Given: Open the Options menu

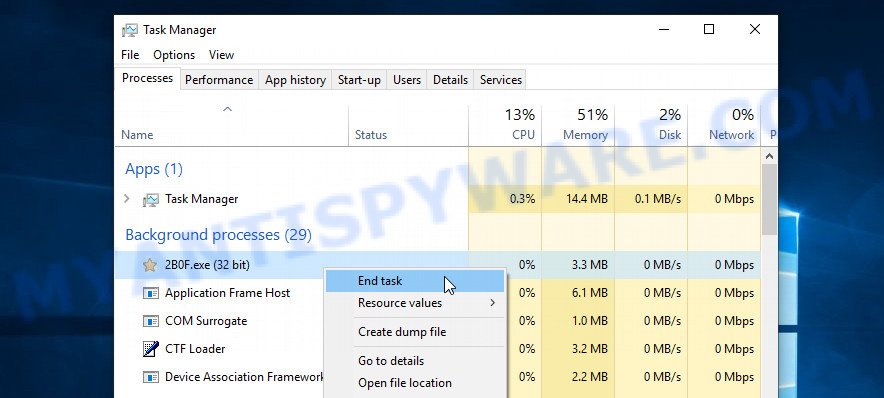Looking at the screenshot, I should (174, 55).
